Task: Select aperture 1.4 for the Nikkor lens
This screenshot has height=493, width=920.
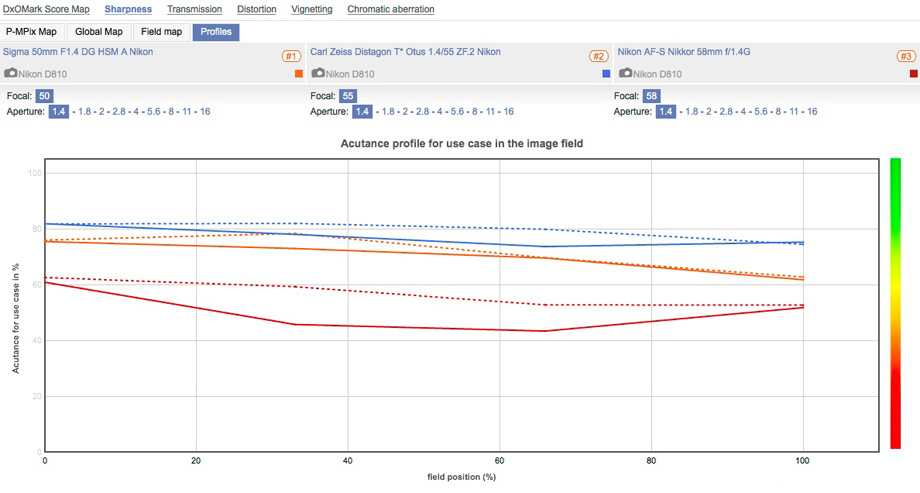Action: [665, 112]
